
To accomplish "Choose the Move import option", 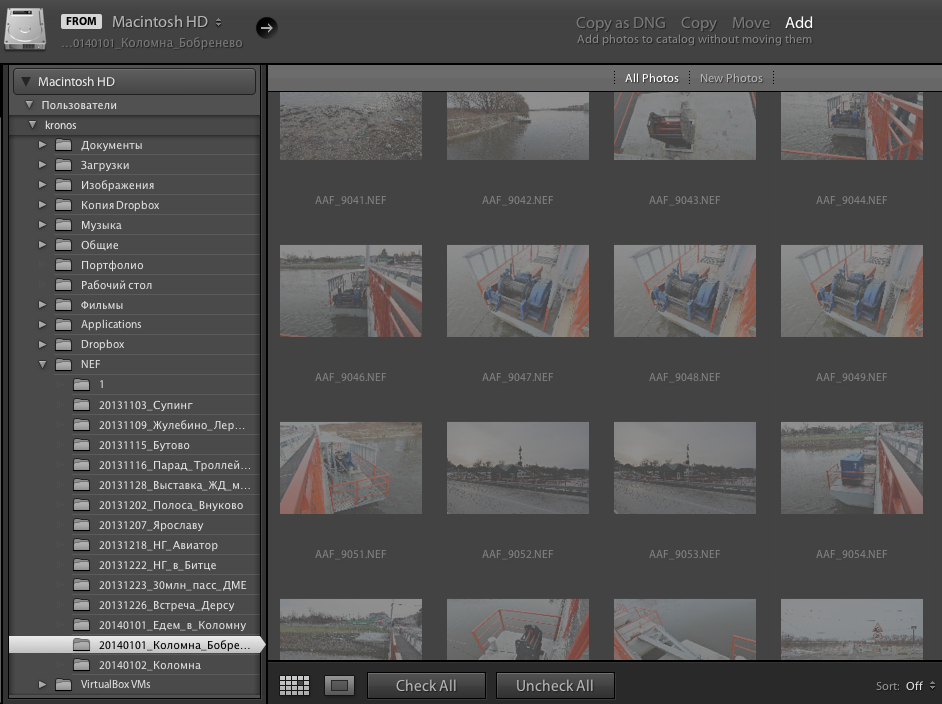I will [750, 23].
